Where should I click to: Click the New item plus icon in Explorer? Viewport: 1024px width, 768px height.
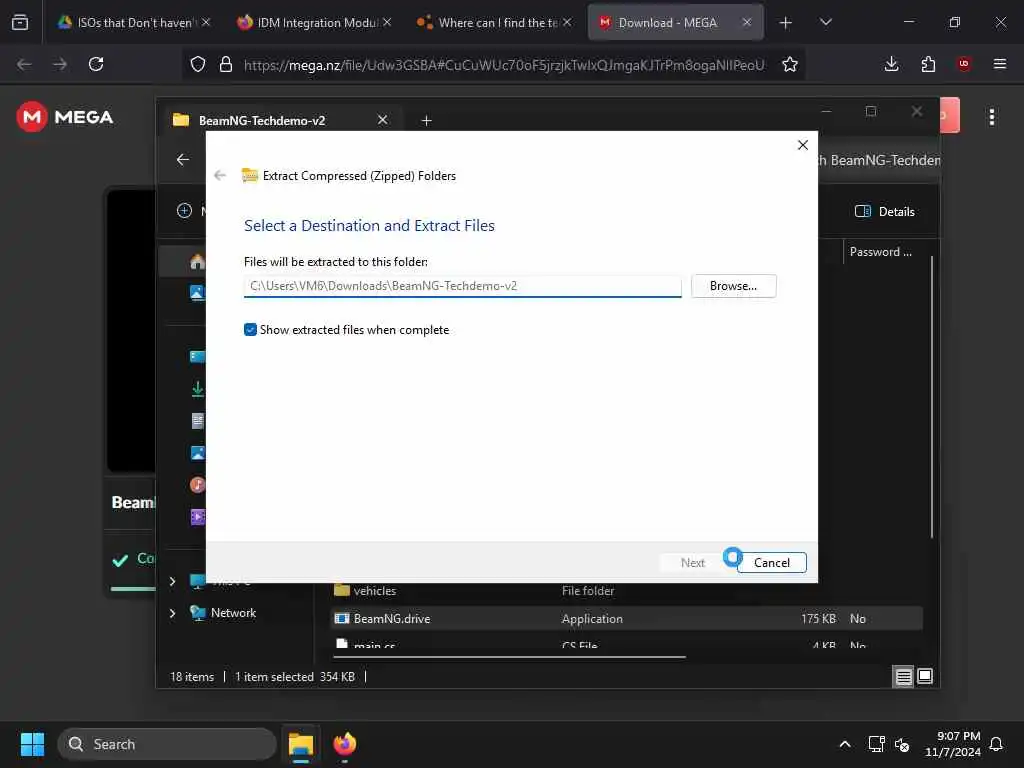(x=184, y=210)
